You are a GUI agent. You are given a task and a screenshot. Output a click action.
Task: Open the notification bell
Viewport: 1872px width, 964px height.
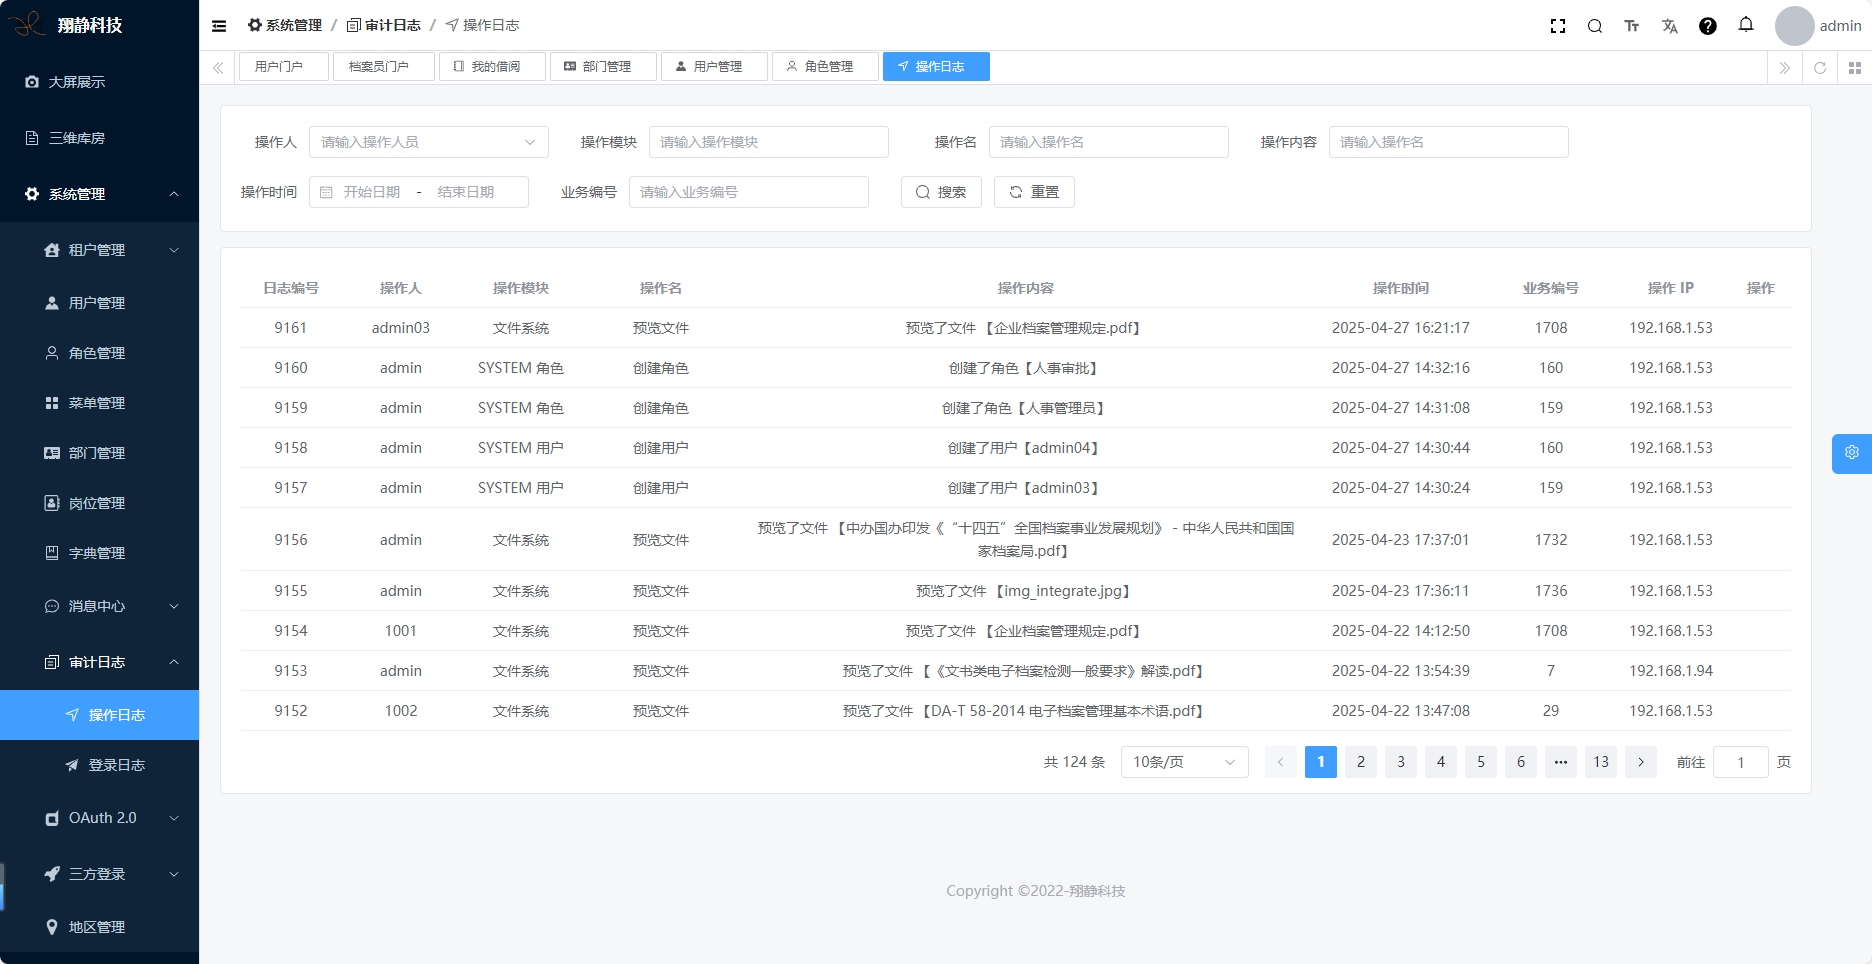tap(1746, 25)
